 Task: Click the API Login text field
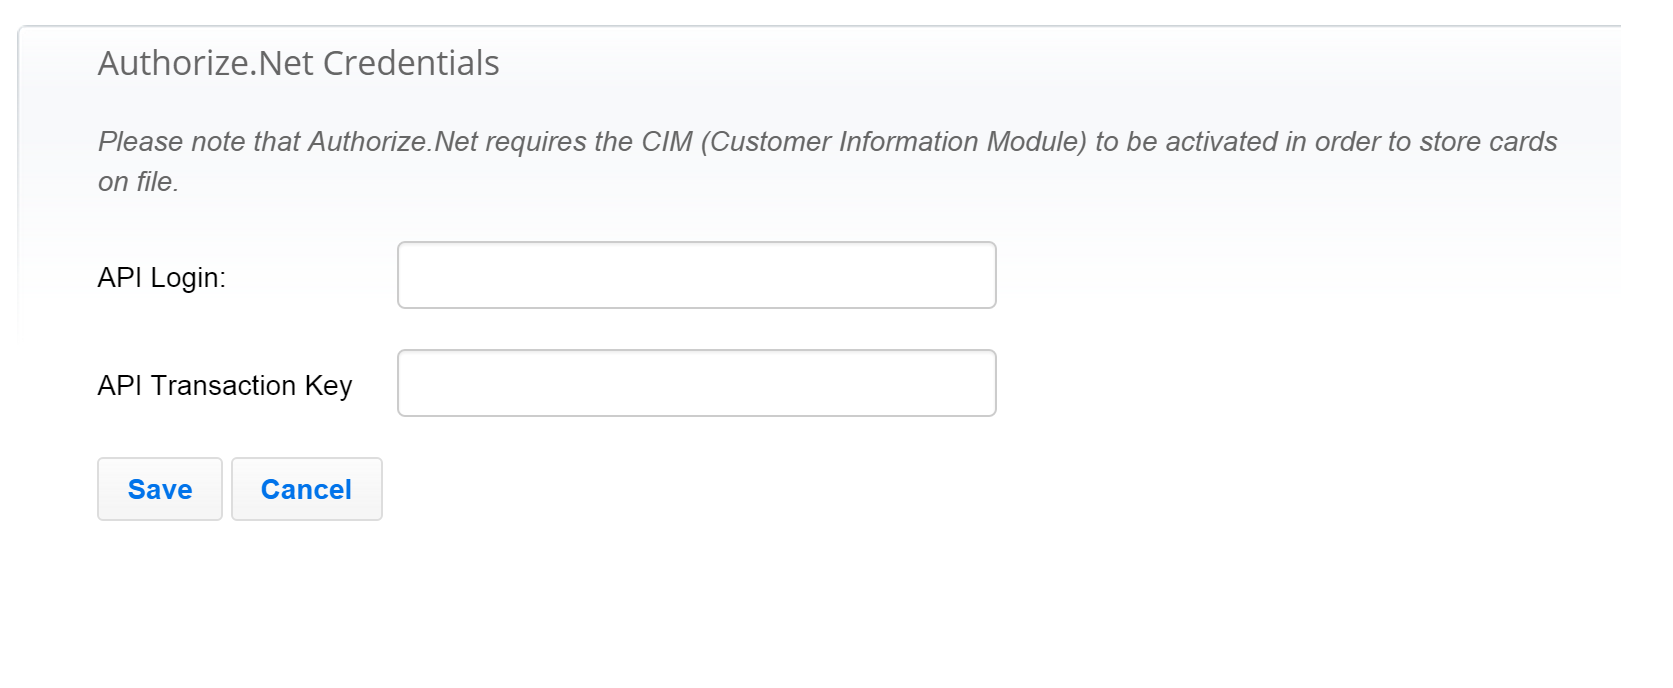tap(696, 275)
